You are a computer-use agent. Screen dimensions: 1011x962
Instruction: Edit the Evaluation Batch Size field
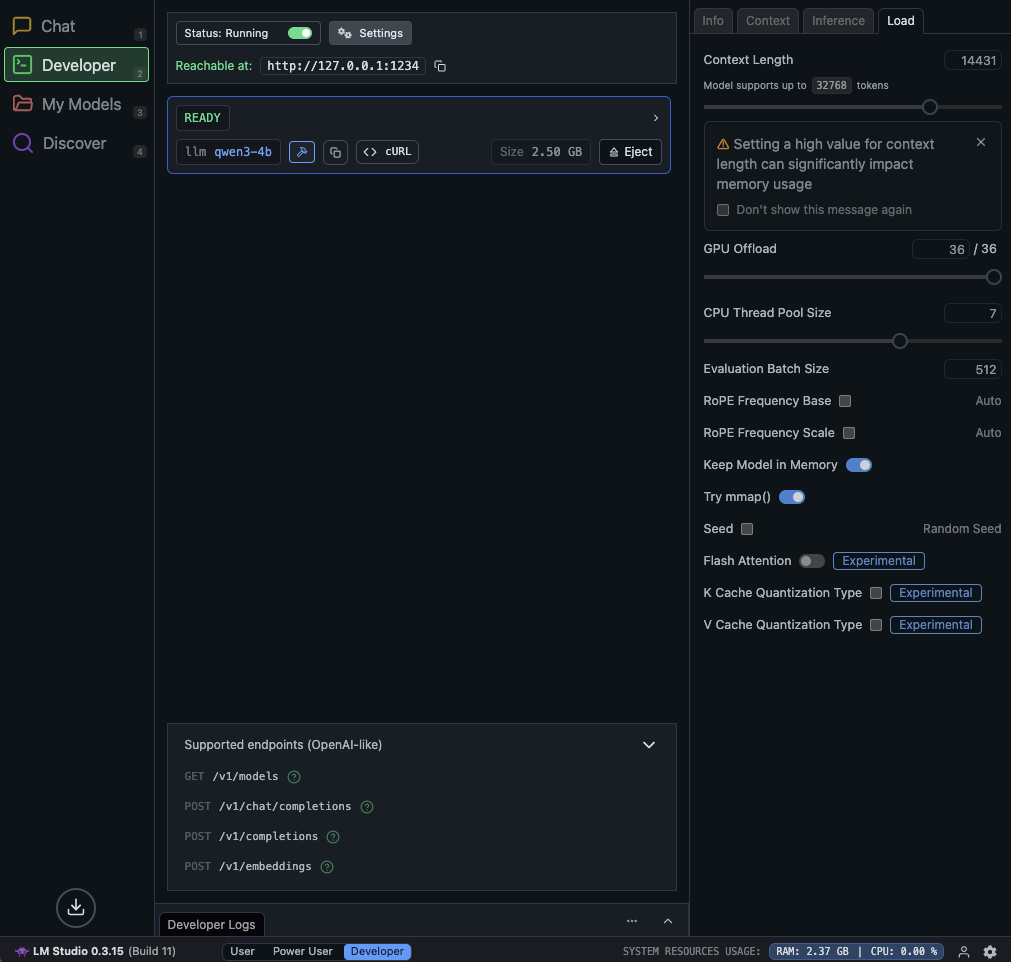(x=972, y=369)
